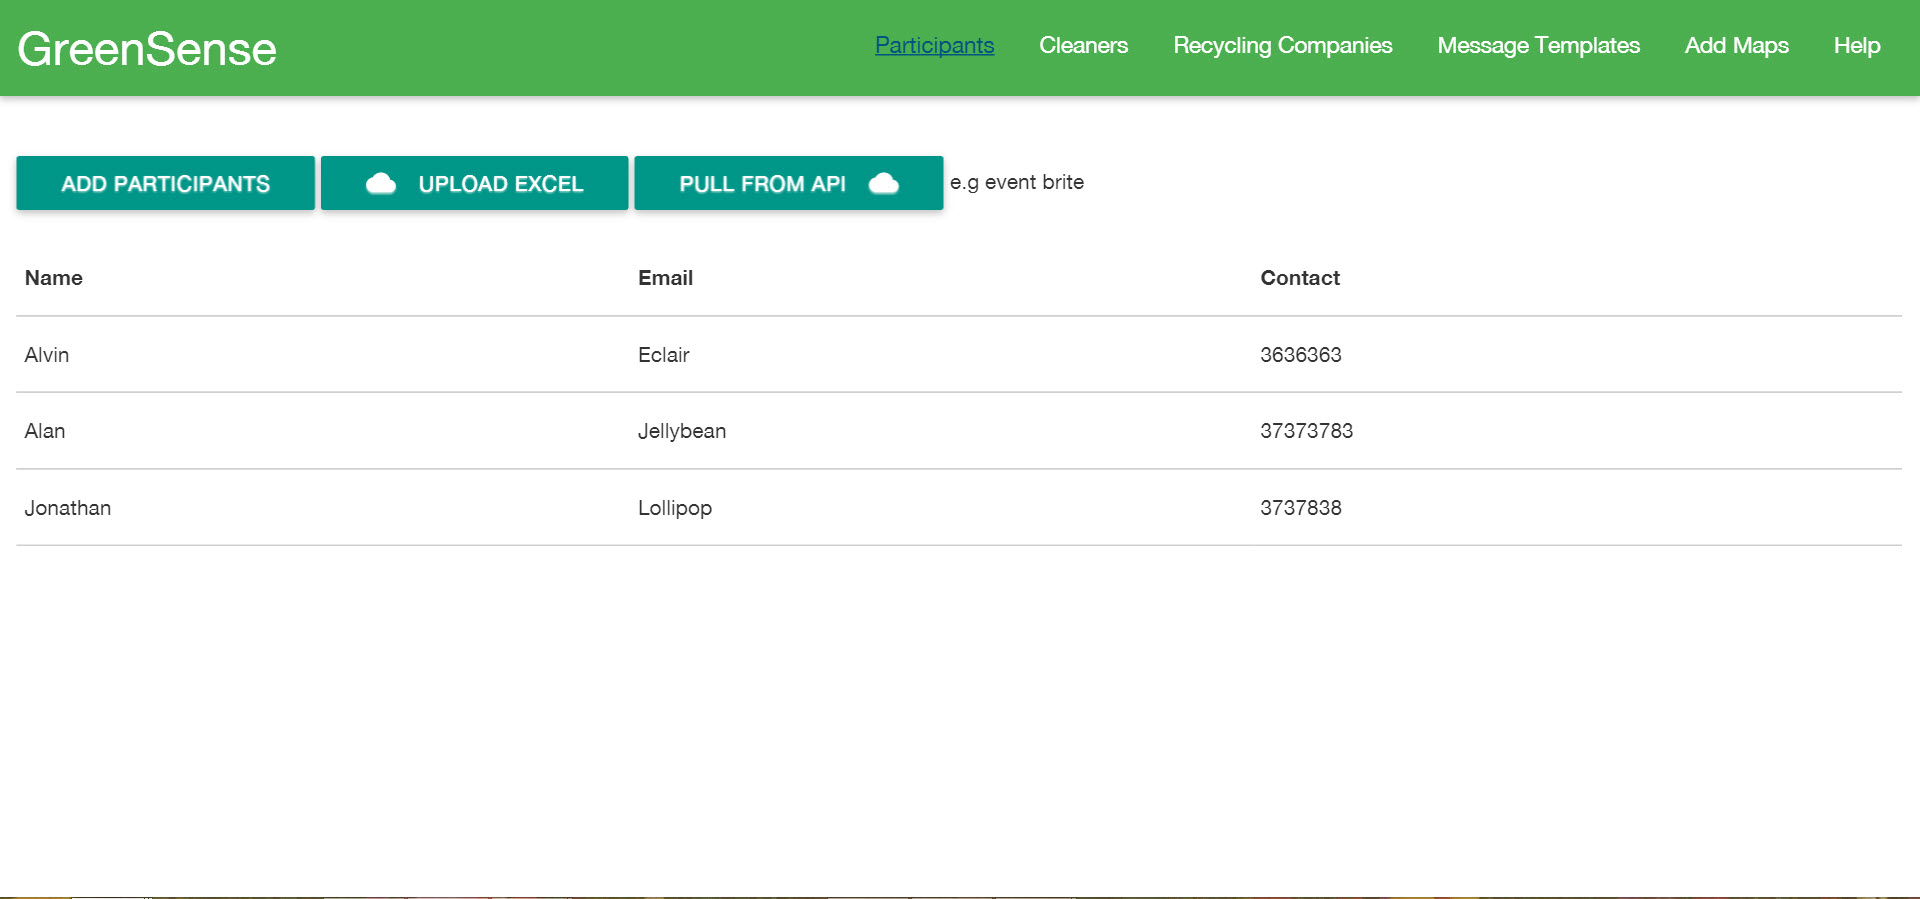Click the Email column header
Screen dimensions: 1920x899
click(x=665, y=278)
